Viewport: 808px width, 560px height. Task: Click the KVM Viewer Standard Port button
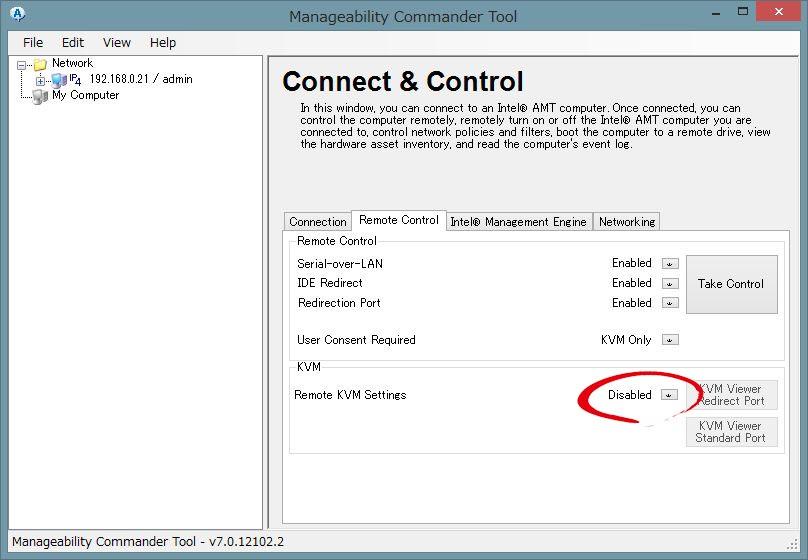[731, 432]
